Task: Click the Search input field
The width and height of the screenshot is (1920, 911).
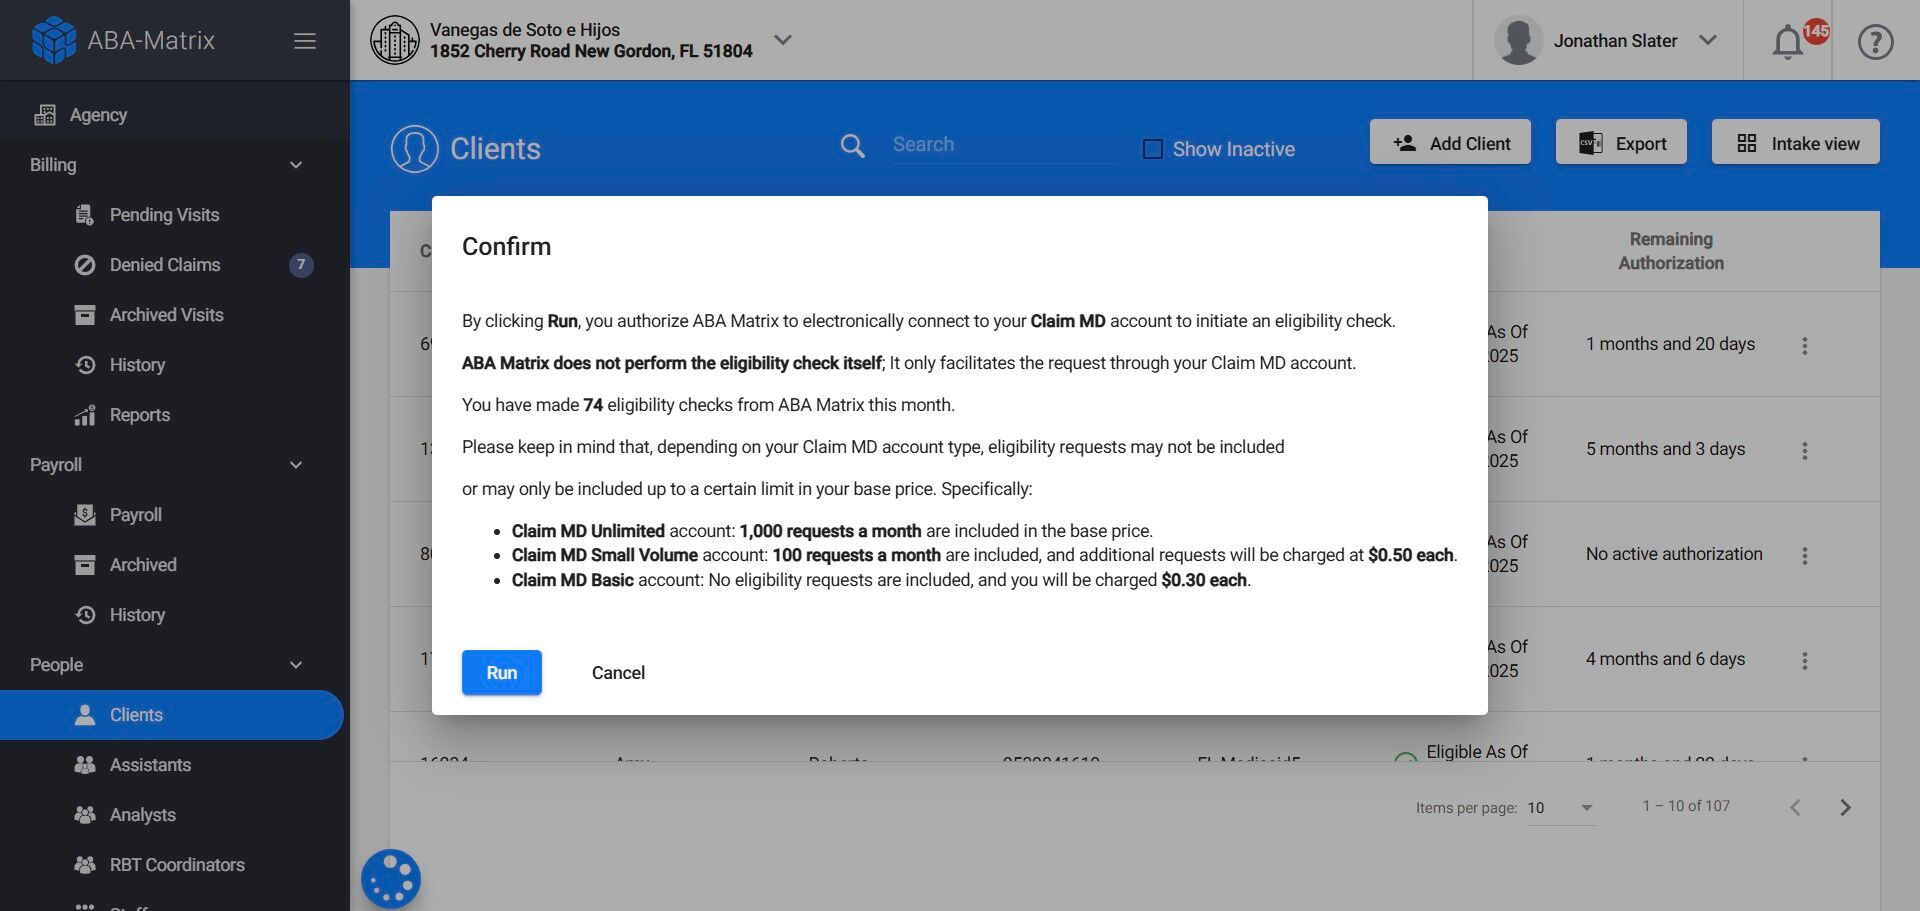Action: coord(1004,145)
